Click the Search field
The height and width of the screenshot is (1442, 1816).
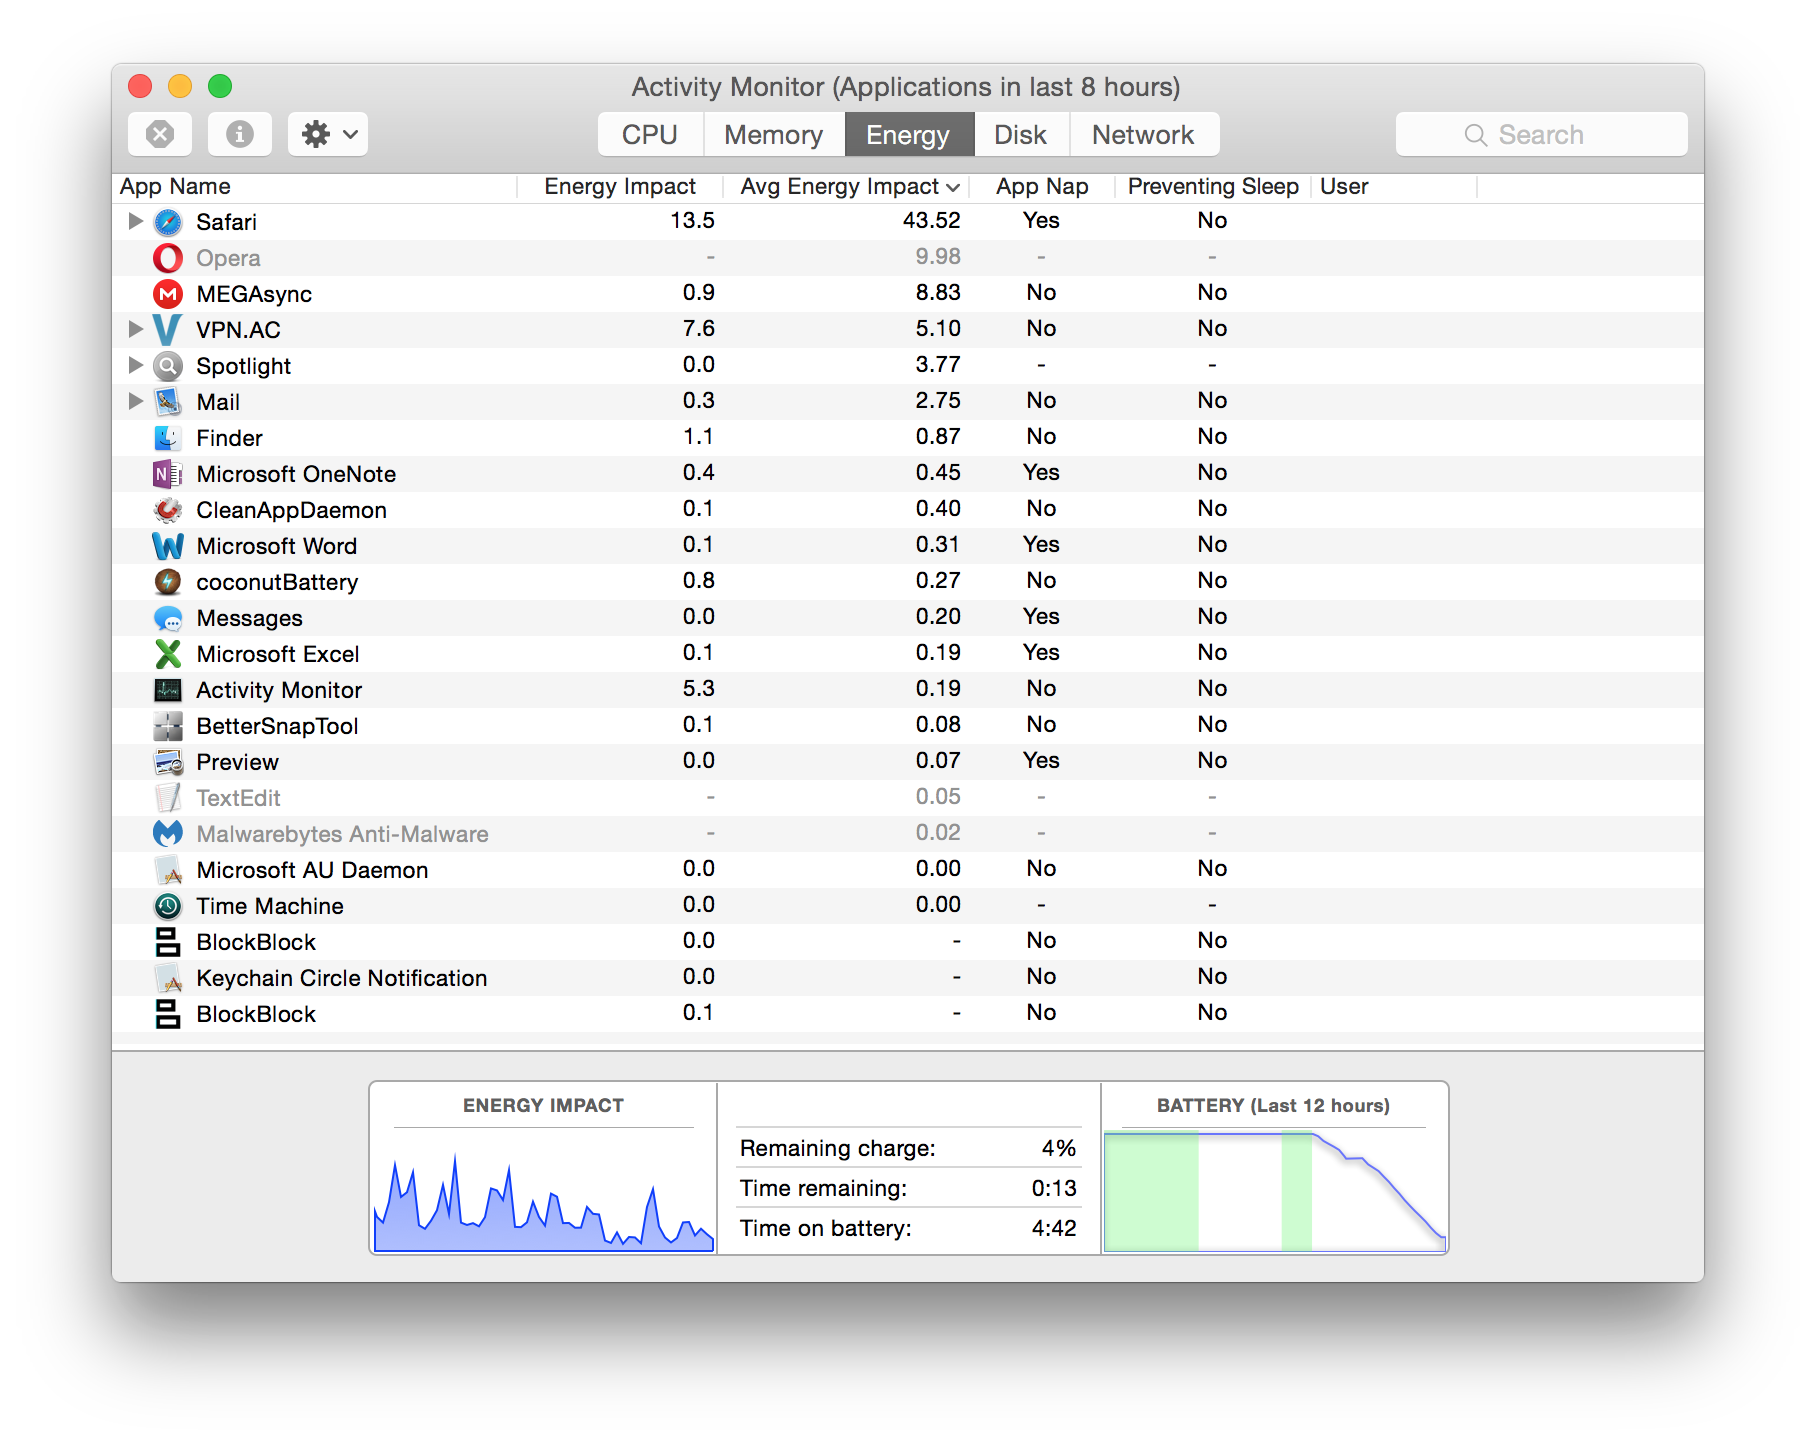[1541, 134]
